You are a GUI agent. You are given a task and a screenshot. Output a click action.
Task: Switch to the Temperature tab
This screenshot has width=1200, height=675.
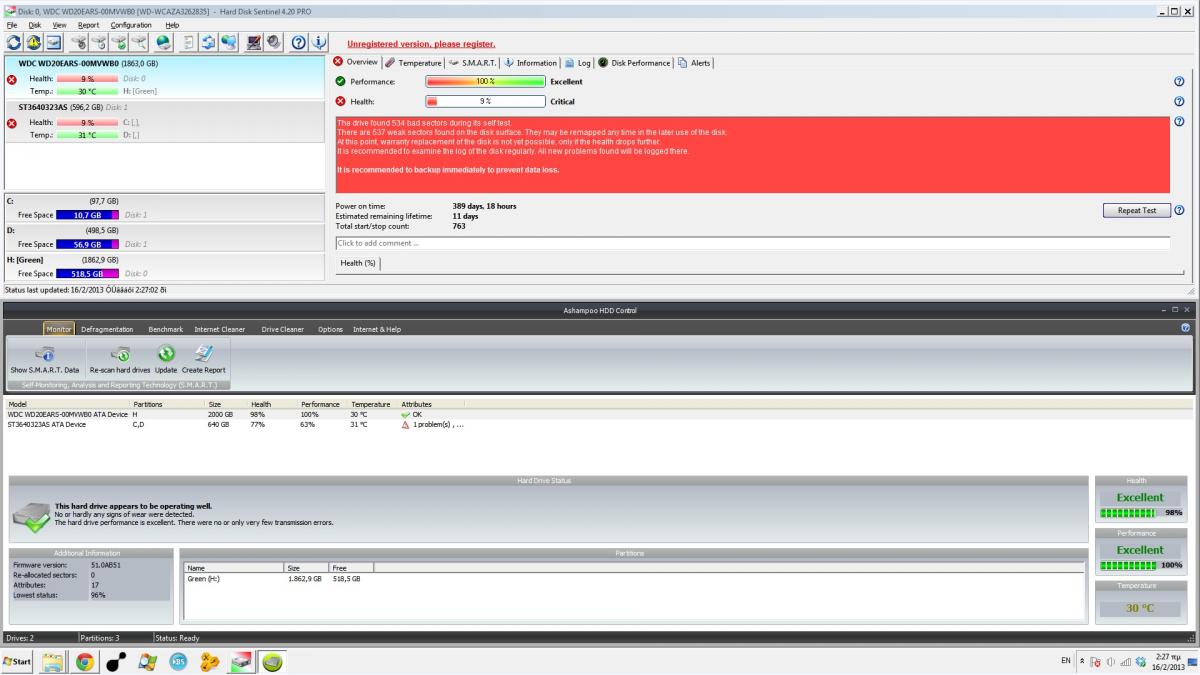point(412,63)
